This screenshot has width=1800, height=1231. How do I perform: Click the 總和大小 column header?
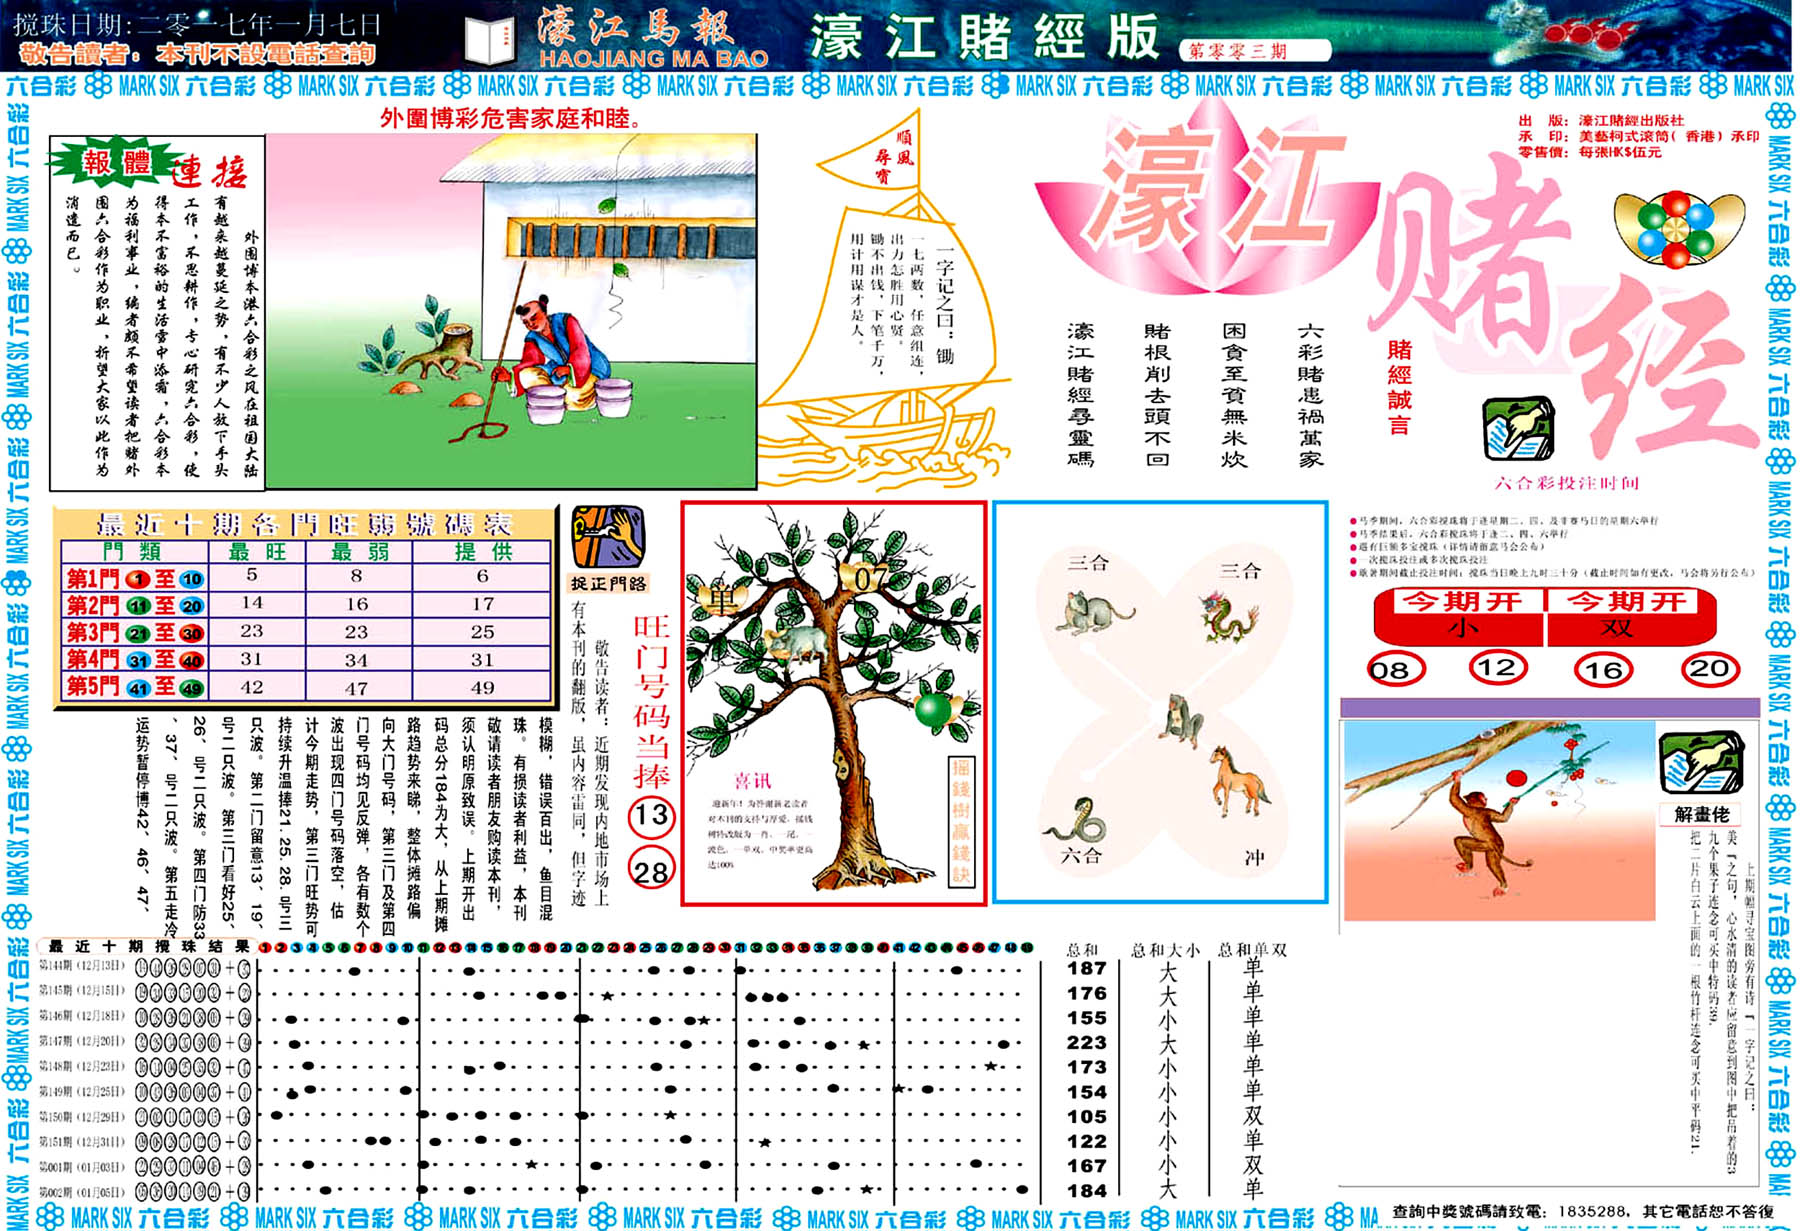(x=1165, y=949)
